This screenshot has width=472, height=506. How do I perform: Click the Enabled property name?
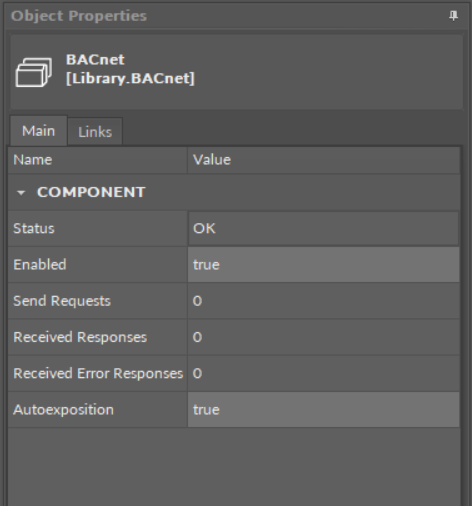pos(40,265)
